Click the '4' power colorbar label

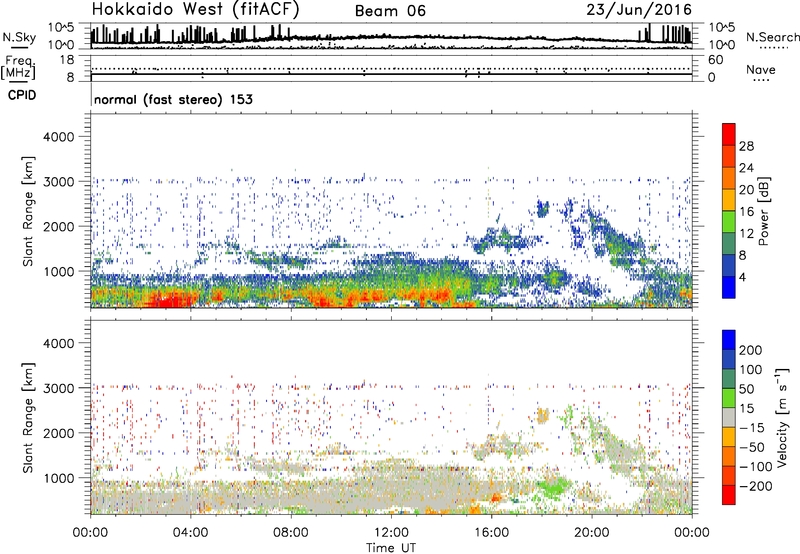[x=743, y=277]
